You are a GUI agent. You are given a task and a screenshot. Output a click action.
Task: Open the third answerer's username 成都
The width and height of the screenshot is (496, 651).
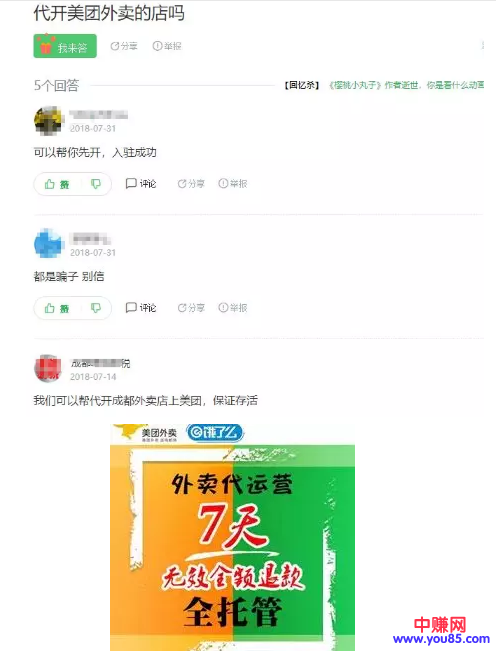point(100,364)
